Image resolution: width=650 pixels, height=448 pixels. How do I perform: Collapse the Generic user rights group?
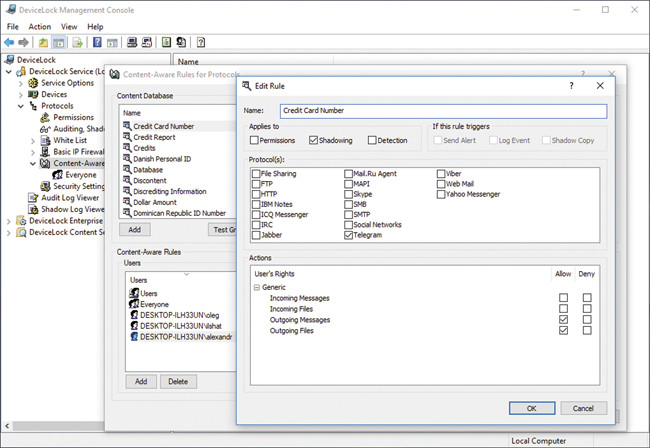click(x=256, y=287)
